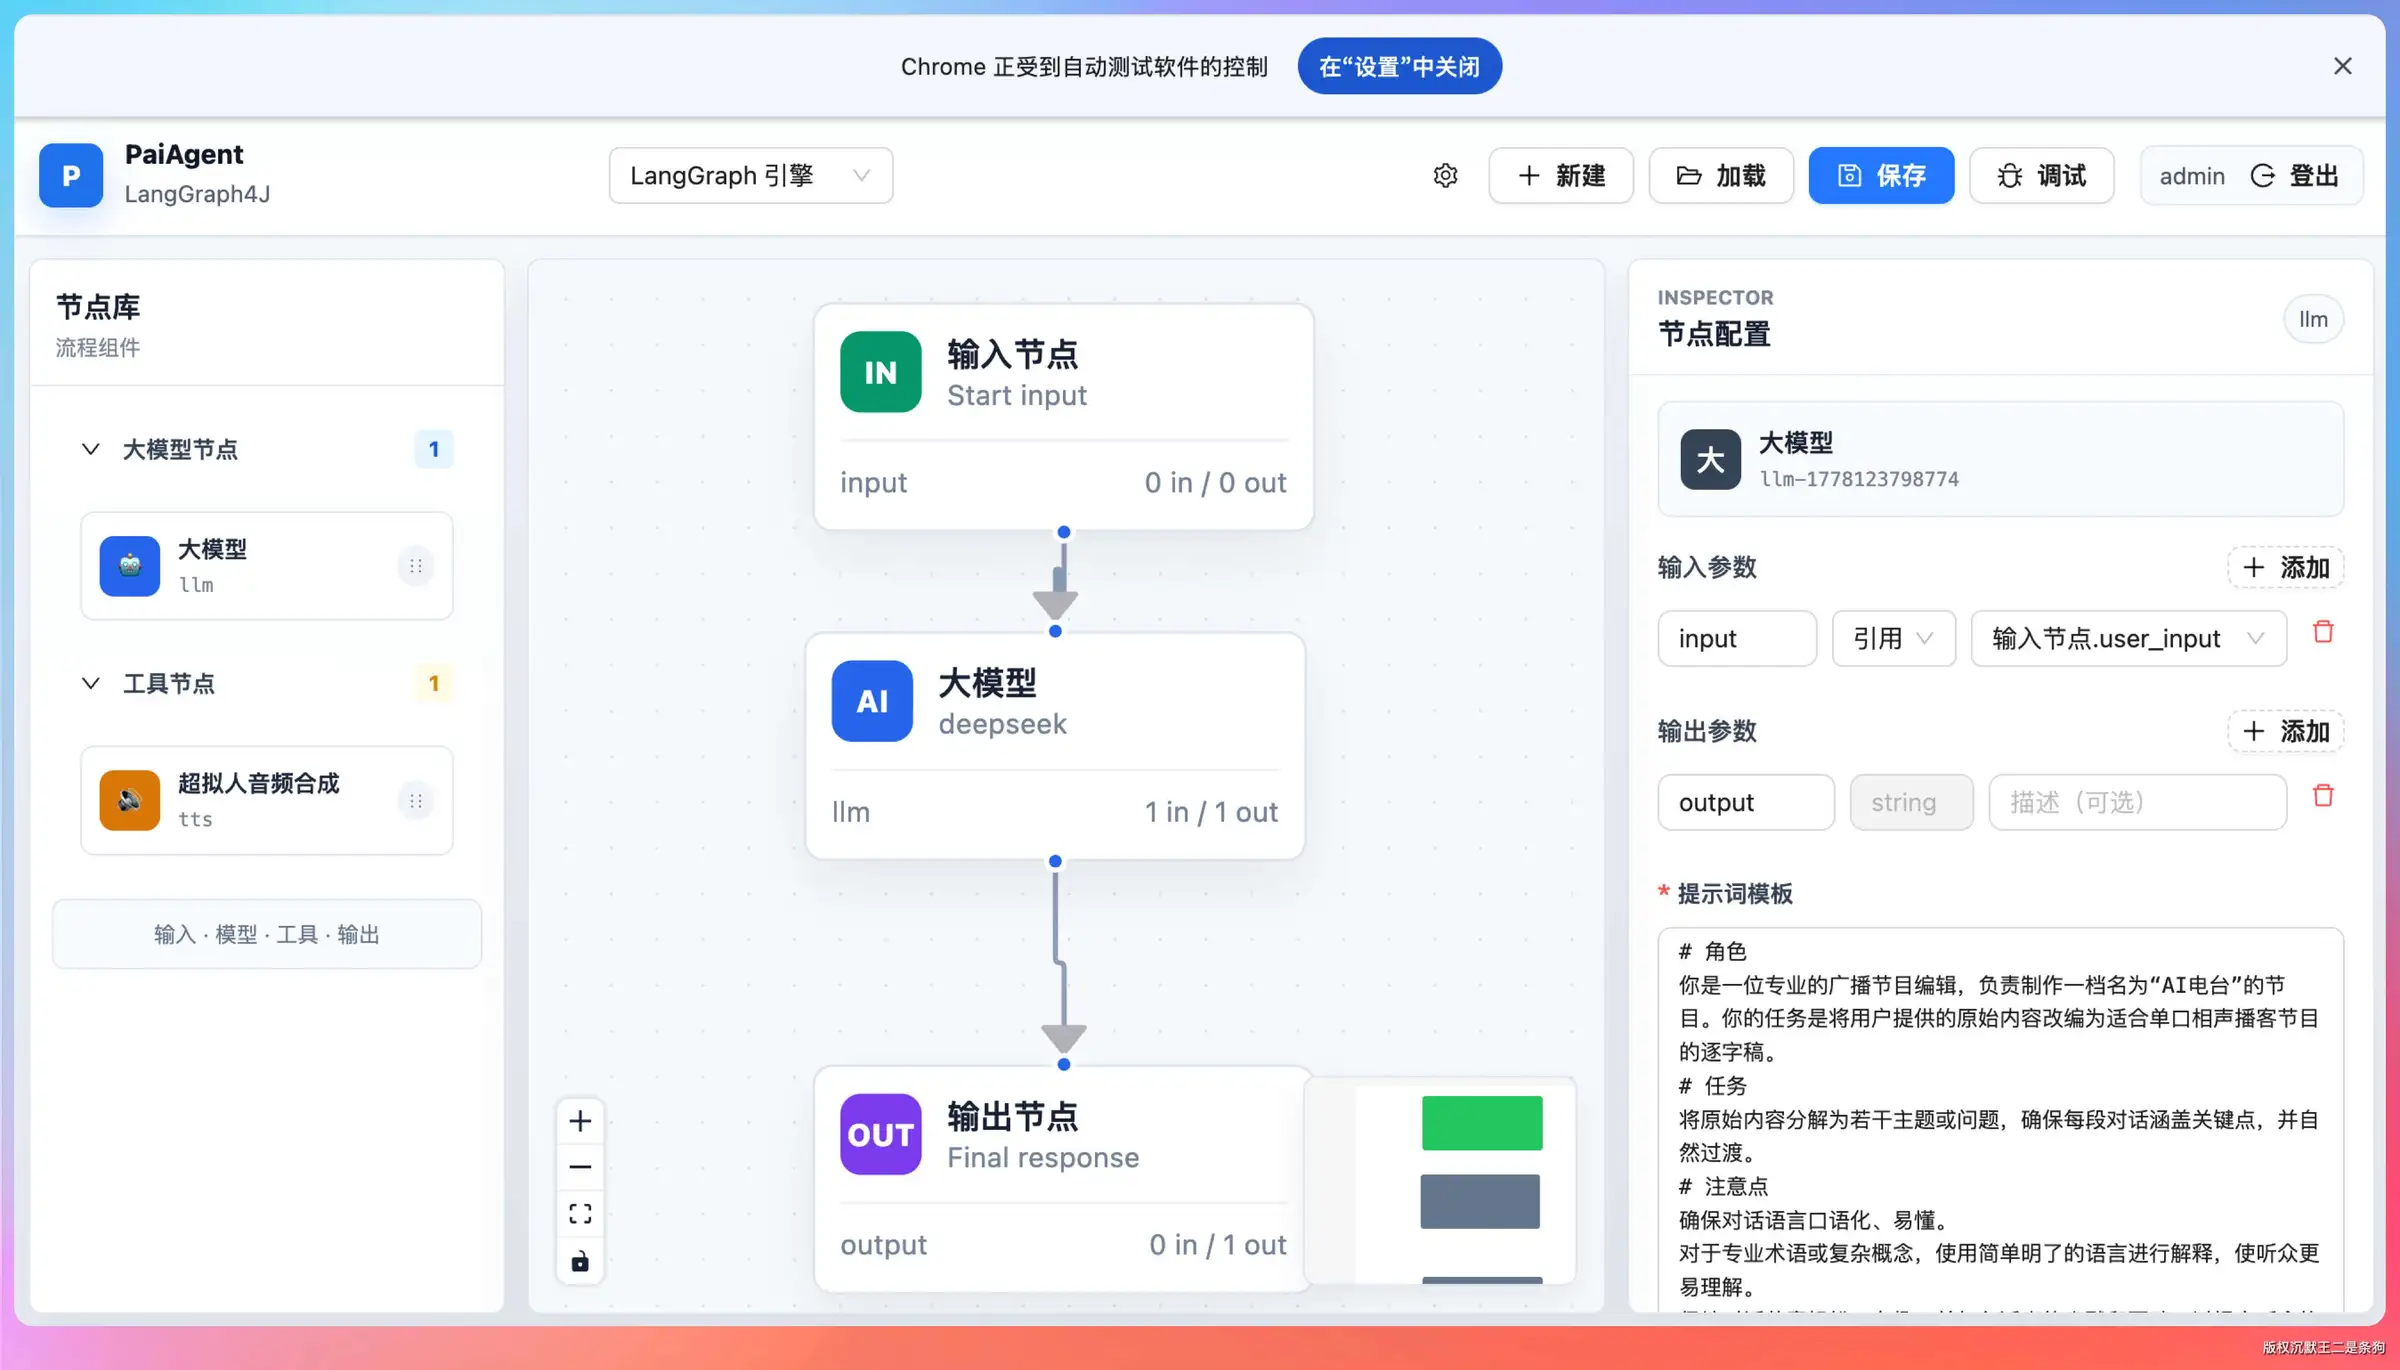Grab drag handle of 超拟人音频合成 tts item

[415, 801]
